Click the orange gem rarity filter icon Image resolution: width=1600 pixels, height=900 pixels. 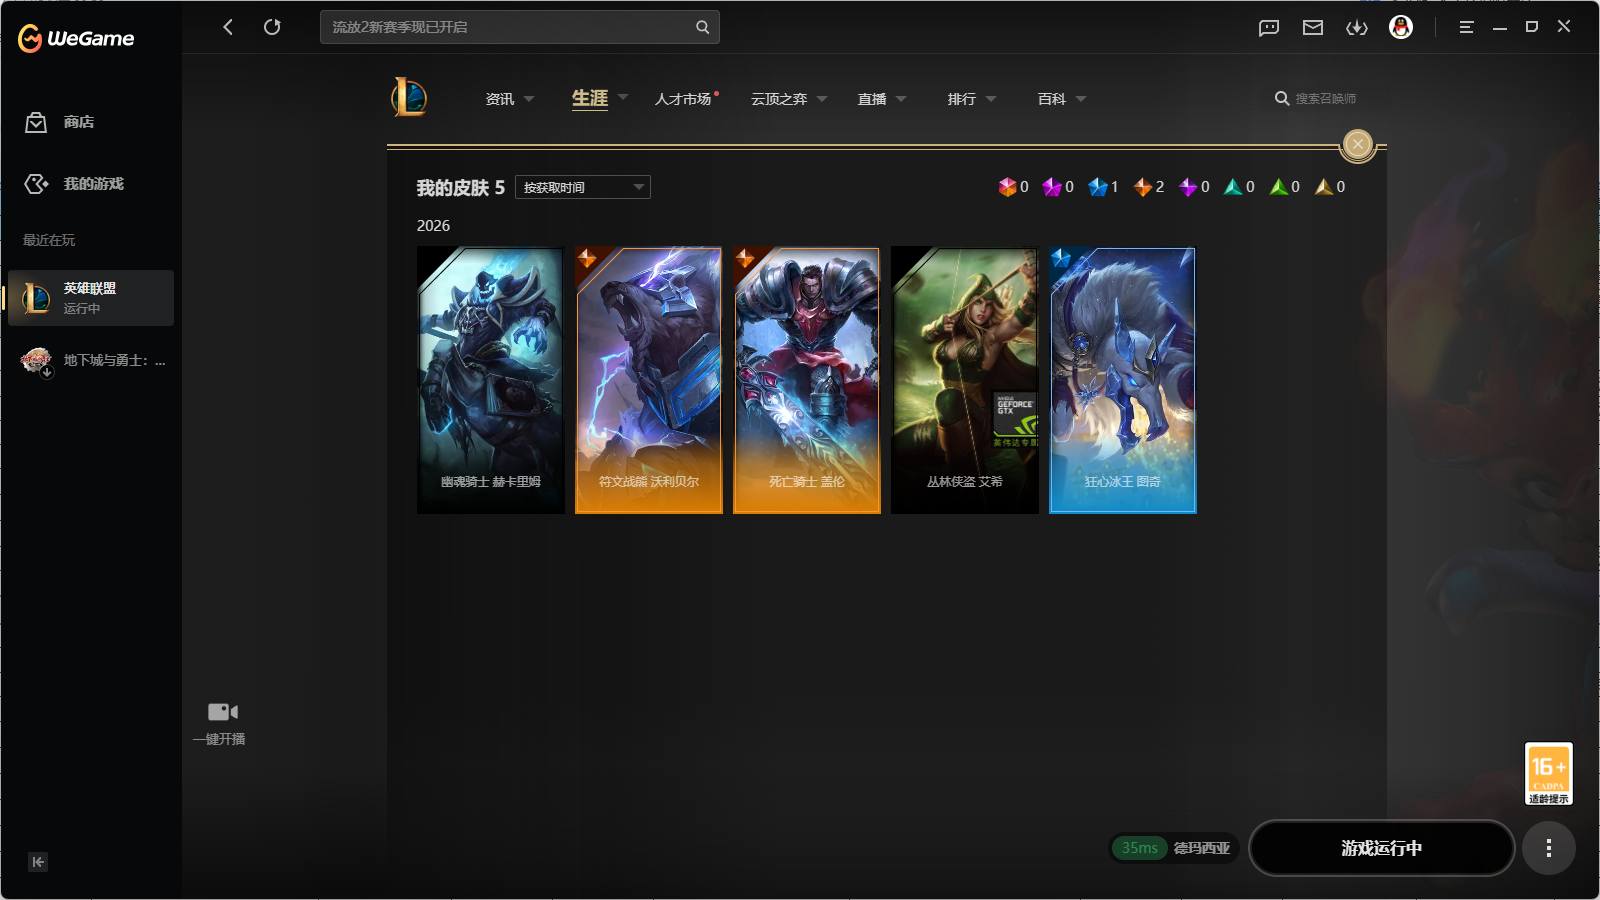1143,187
